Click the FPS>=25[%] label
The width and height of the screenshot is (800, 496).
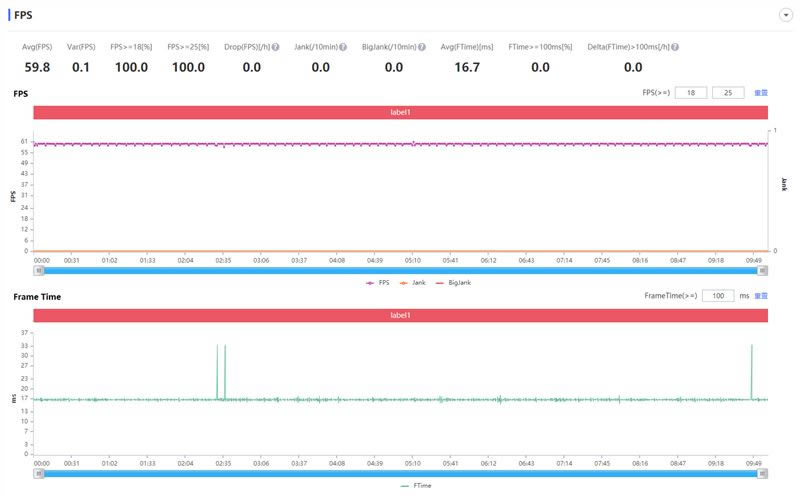point(188,47)
